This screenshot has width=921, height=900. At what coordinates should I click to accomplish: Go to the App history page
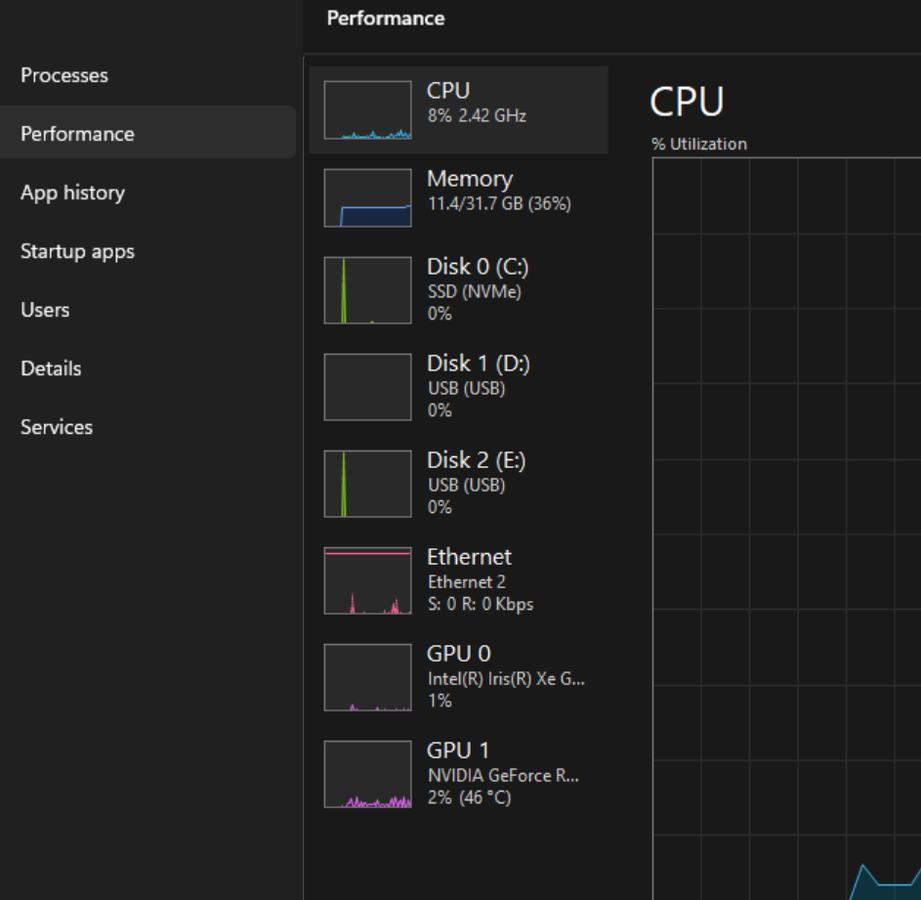72,193
